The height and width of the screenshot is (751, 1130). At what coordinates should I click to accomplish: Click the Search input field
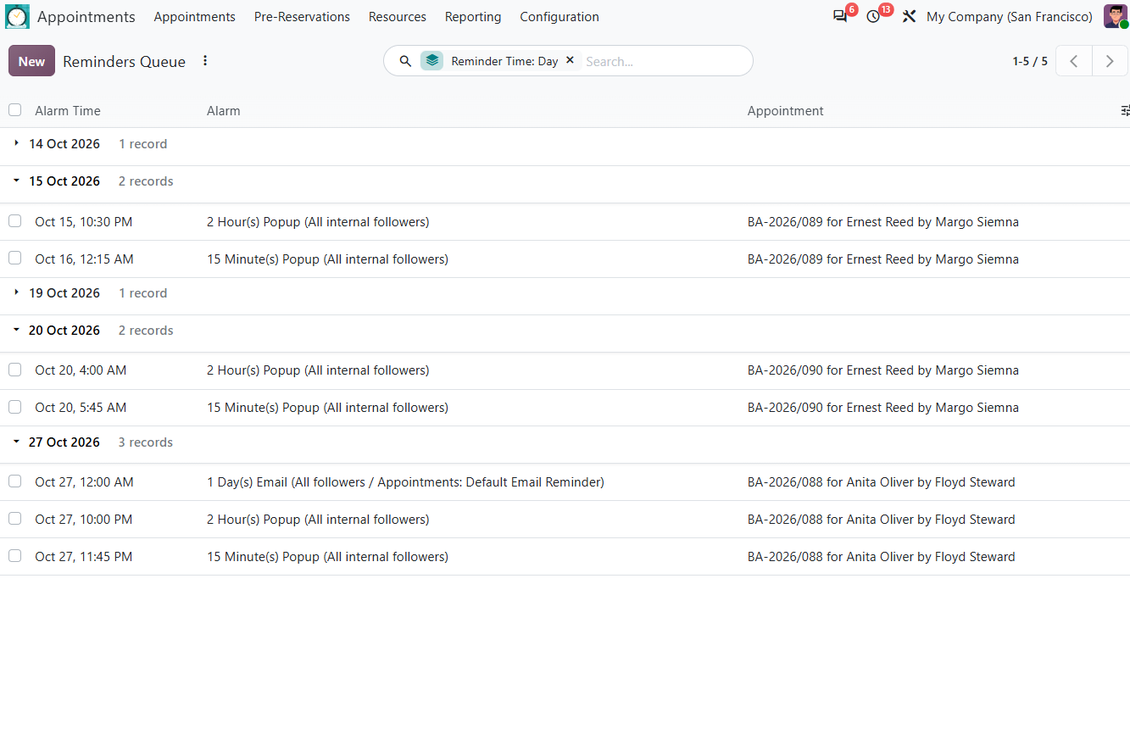664,61
